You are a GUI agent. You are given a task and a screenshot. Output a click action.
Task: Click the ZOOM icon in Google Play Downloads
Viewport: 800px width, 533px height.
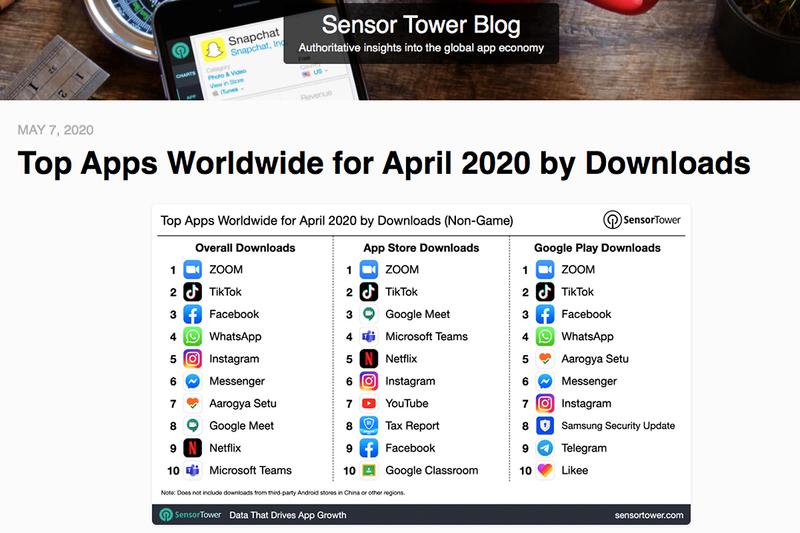click(x=545, y=269)
